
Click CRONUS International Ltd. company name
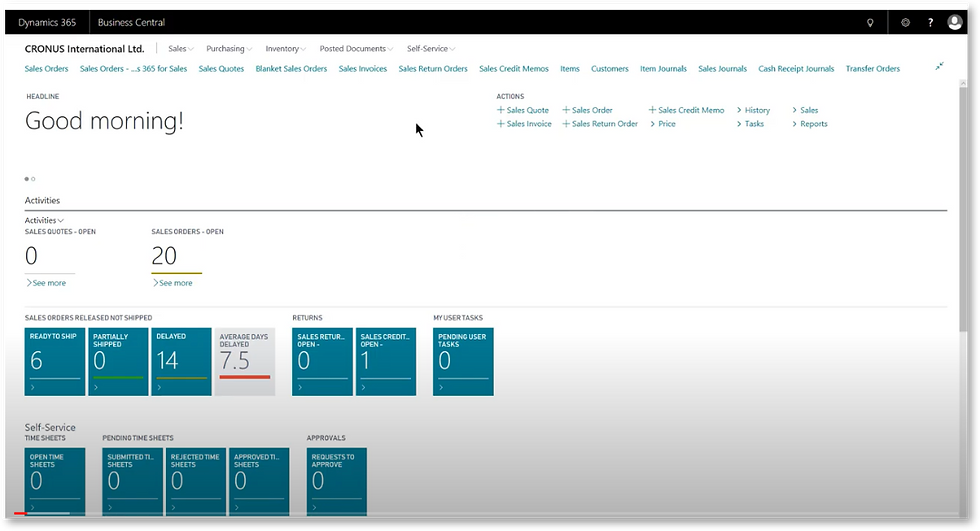click(x=84, y=49)
